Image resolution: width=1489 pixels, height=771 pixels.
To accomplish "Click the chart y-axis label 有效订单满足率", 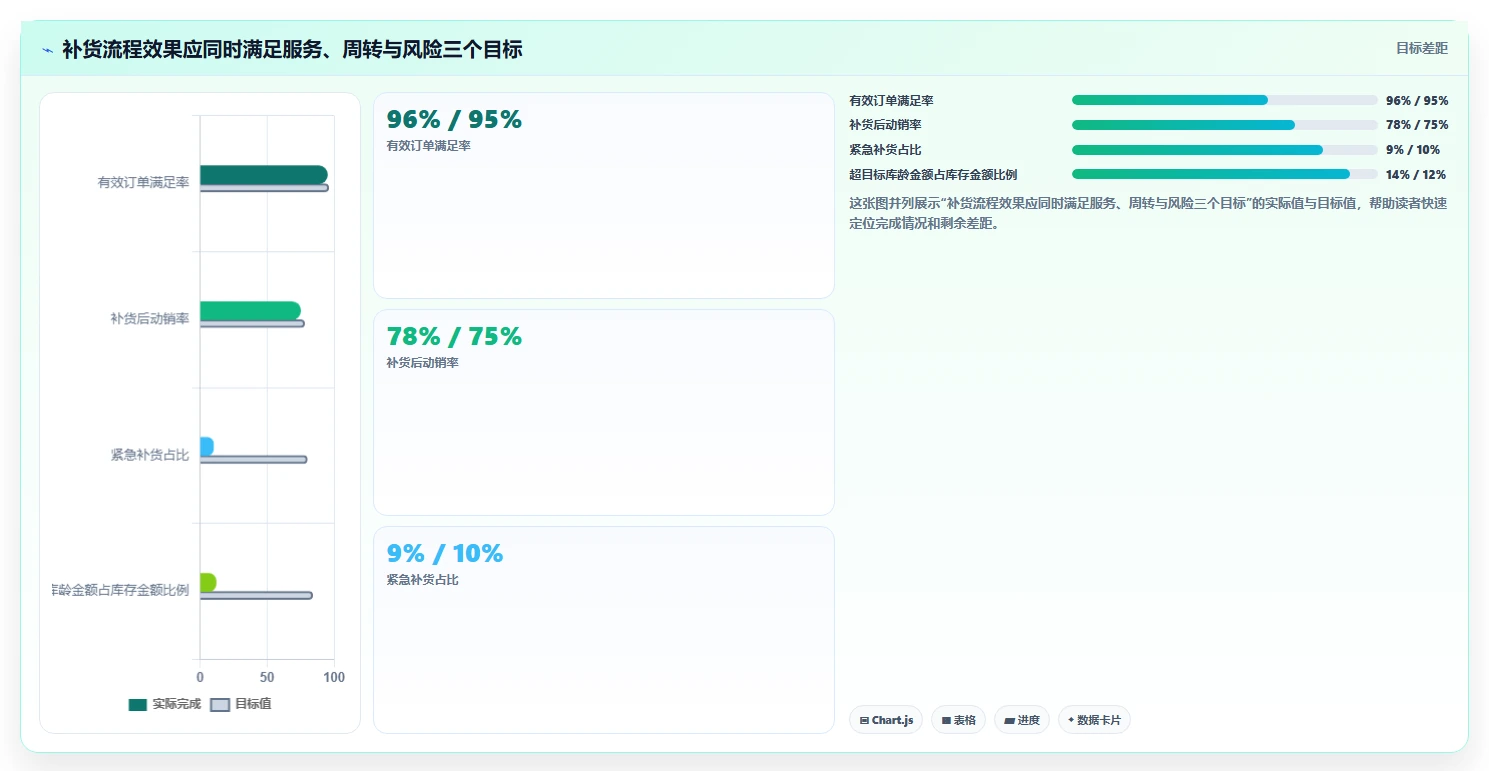I will click(143, 183).
